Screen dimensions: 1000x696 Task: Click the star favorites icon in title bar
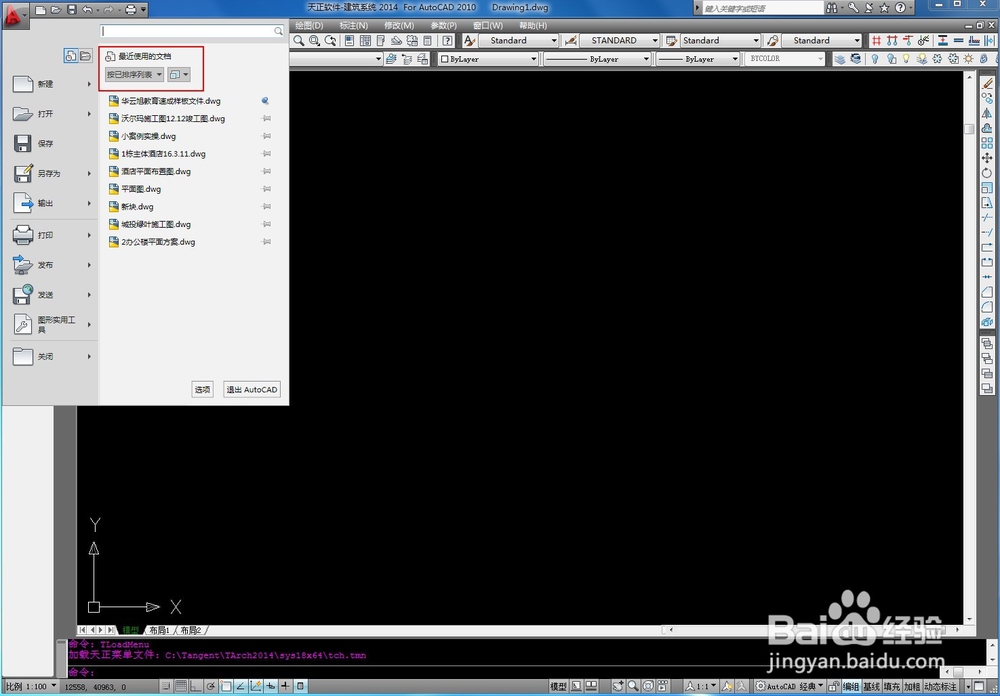(x=884, y=8)
